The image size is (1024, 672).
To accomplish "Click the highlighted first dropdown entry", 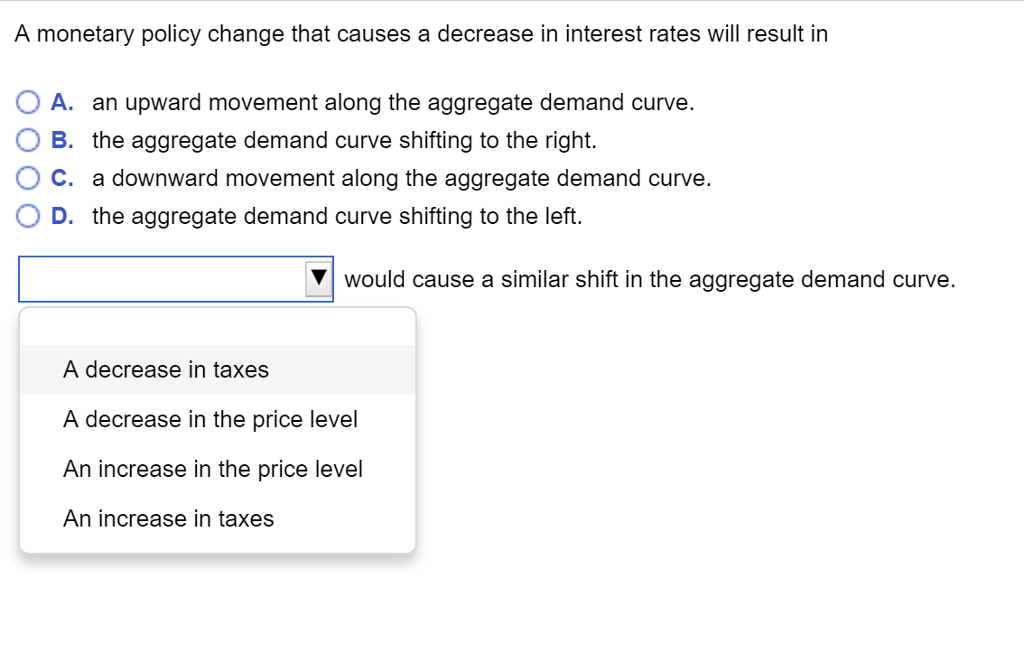I will [165, 369].
